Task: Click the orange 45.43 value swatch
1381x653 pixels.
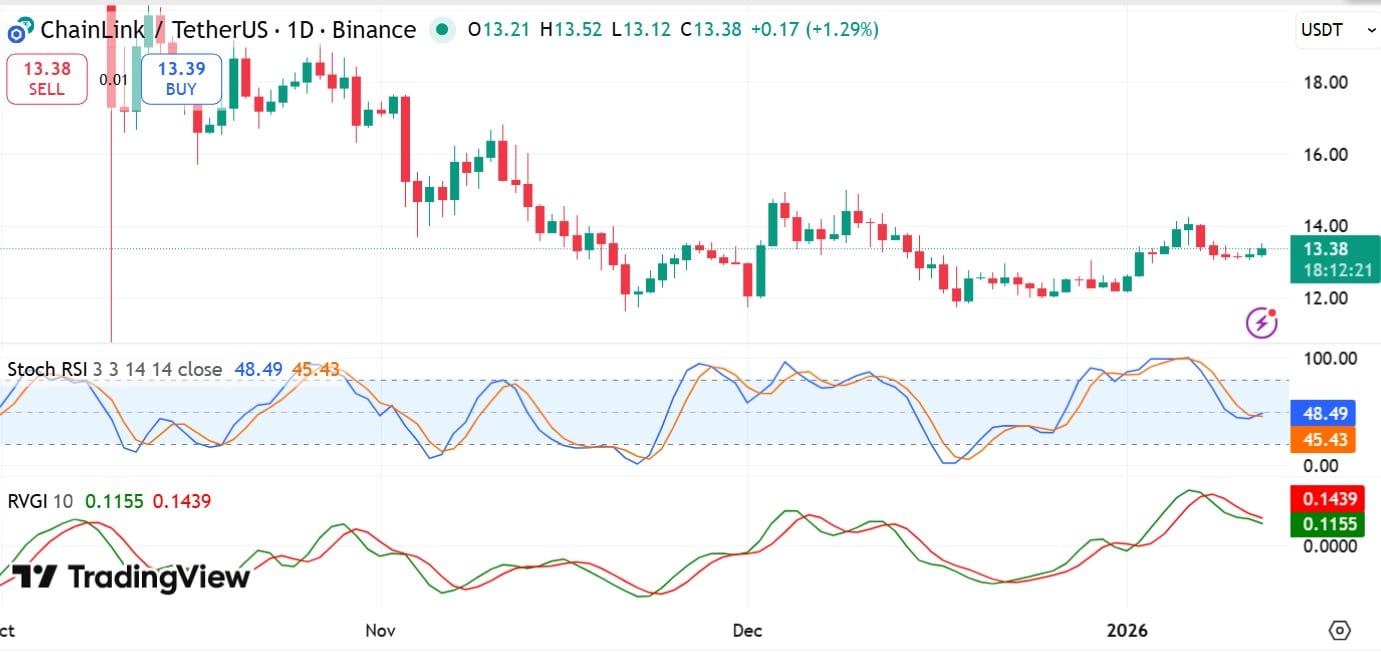Action: [x=1323, y=438]
